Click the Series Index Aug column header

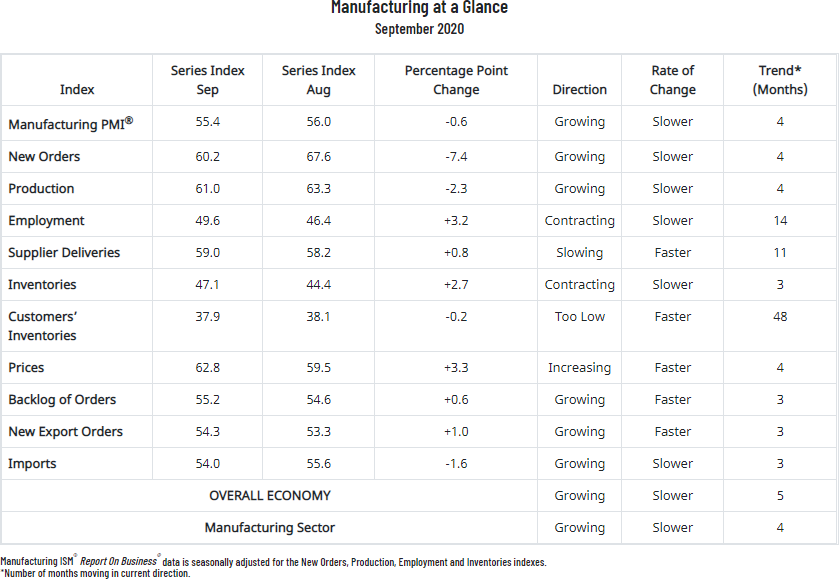pos(319,80)
